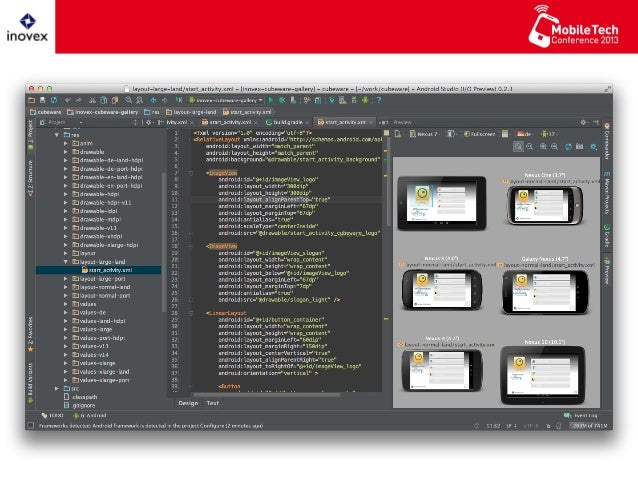Click the layout-large-land breadcrumb
This screenshot has height=479, width=638.
191,112
